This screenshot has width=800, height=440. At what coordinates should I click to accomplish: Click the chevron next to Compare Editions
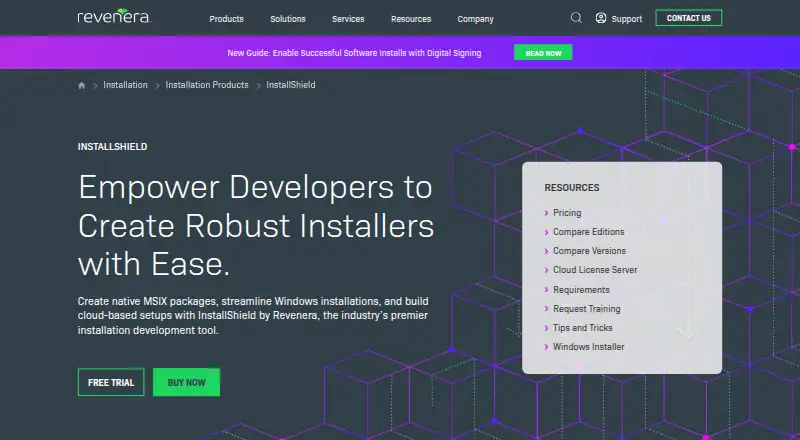click(x=546, y=232)
